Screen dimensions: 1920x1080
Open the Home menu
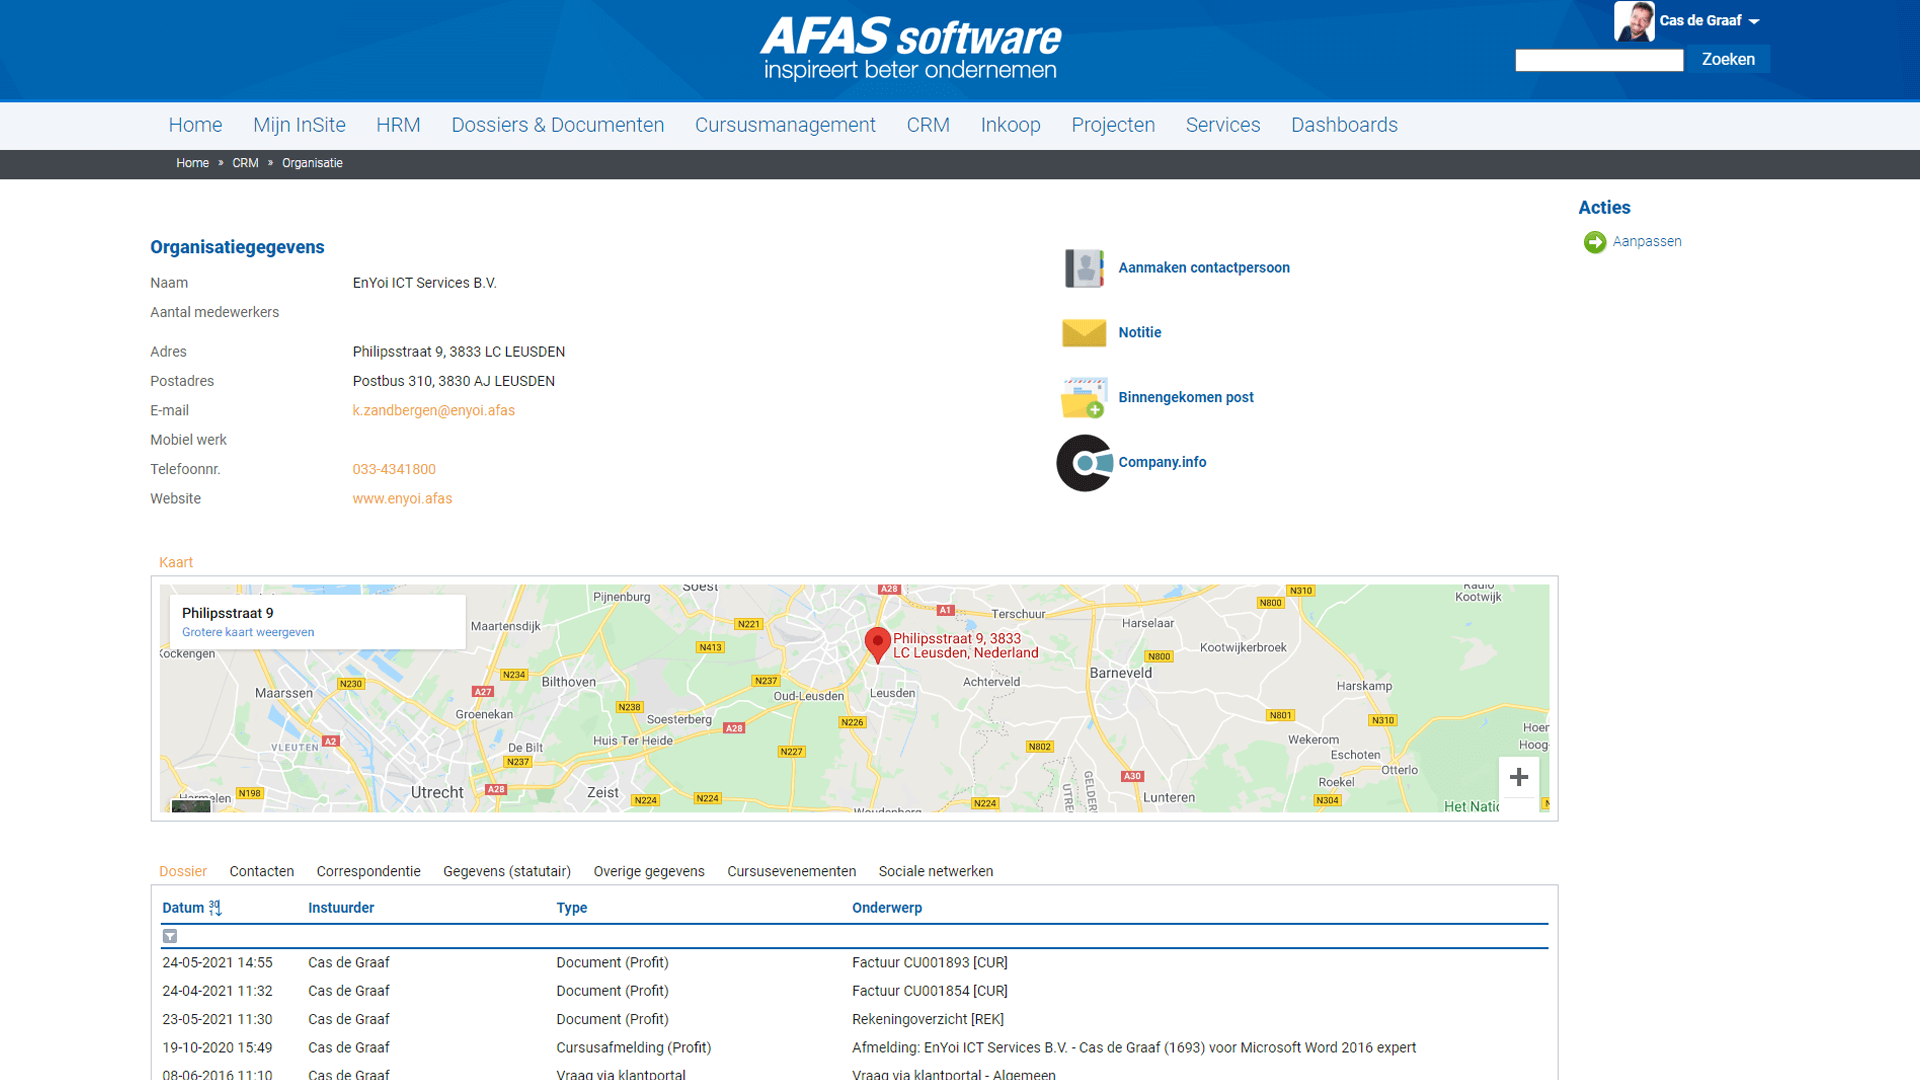point(195,125)
